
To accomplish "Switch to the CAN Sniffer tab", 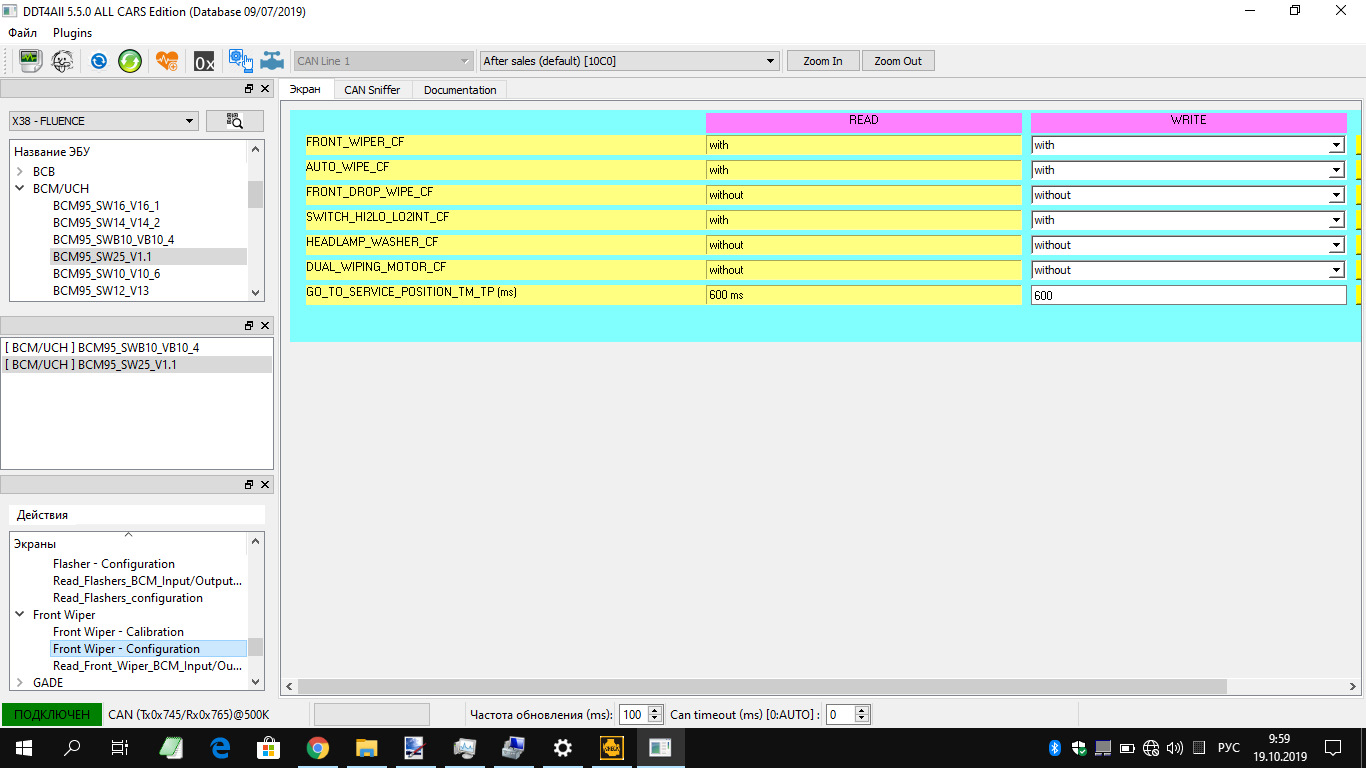I will pos(372,90).
